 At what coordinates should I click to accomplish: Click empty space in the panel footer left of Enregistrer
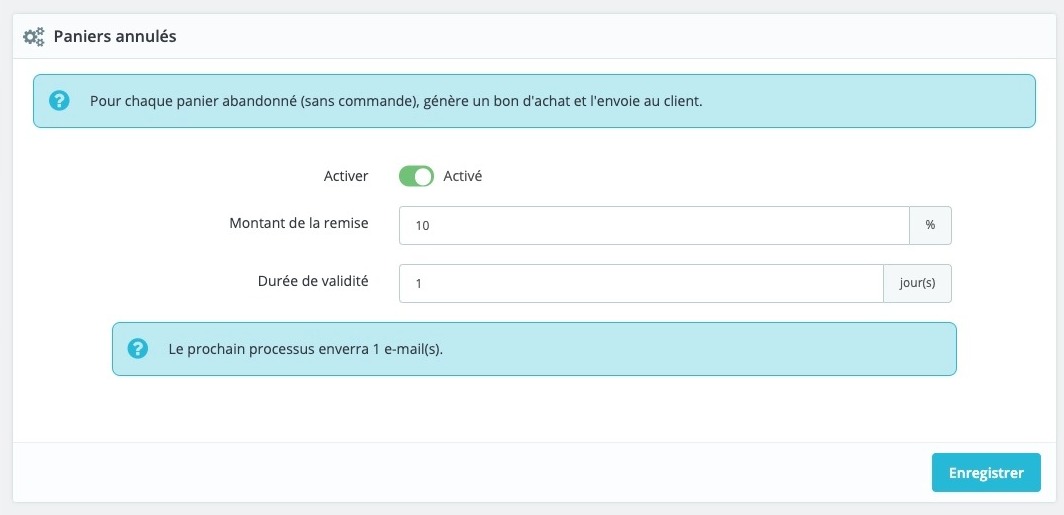[x=470, y=472]
